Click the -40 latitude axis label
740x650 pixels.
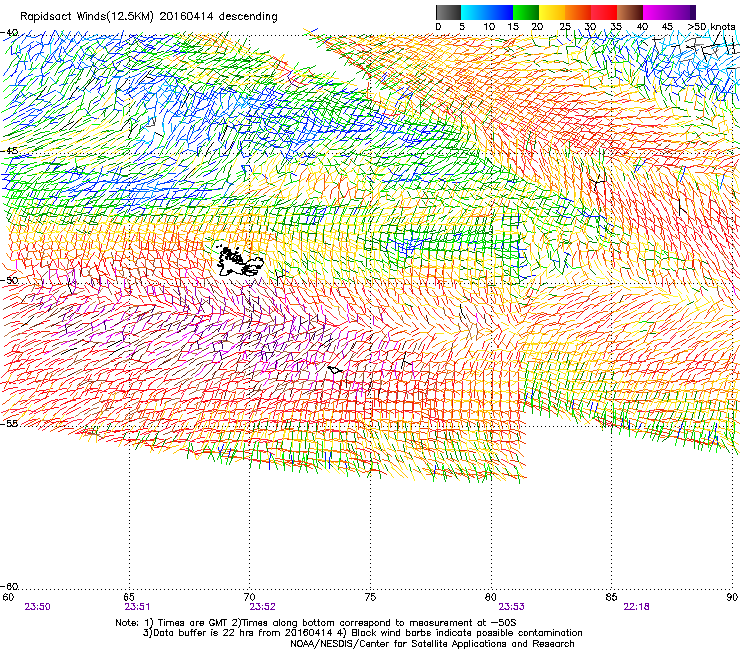(9, 33)
